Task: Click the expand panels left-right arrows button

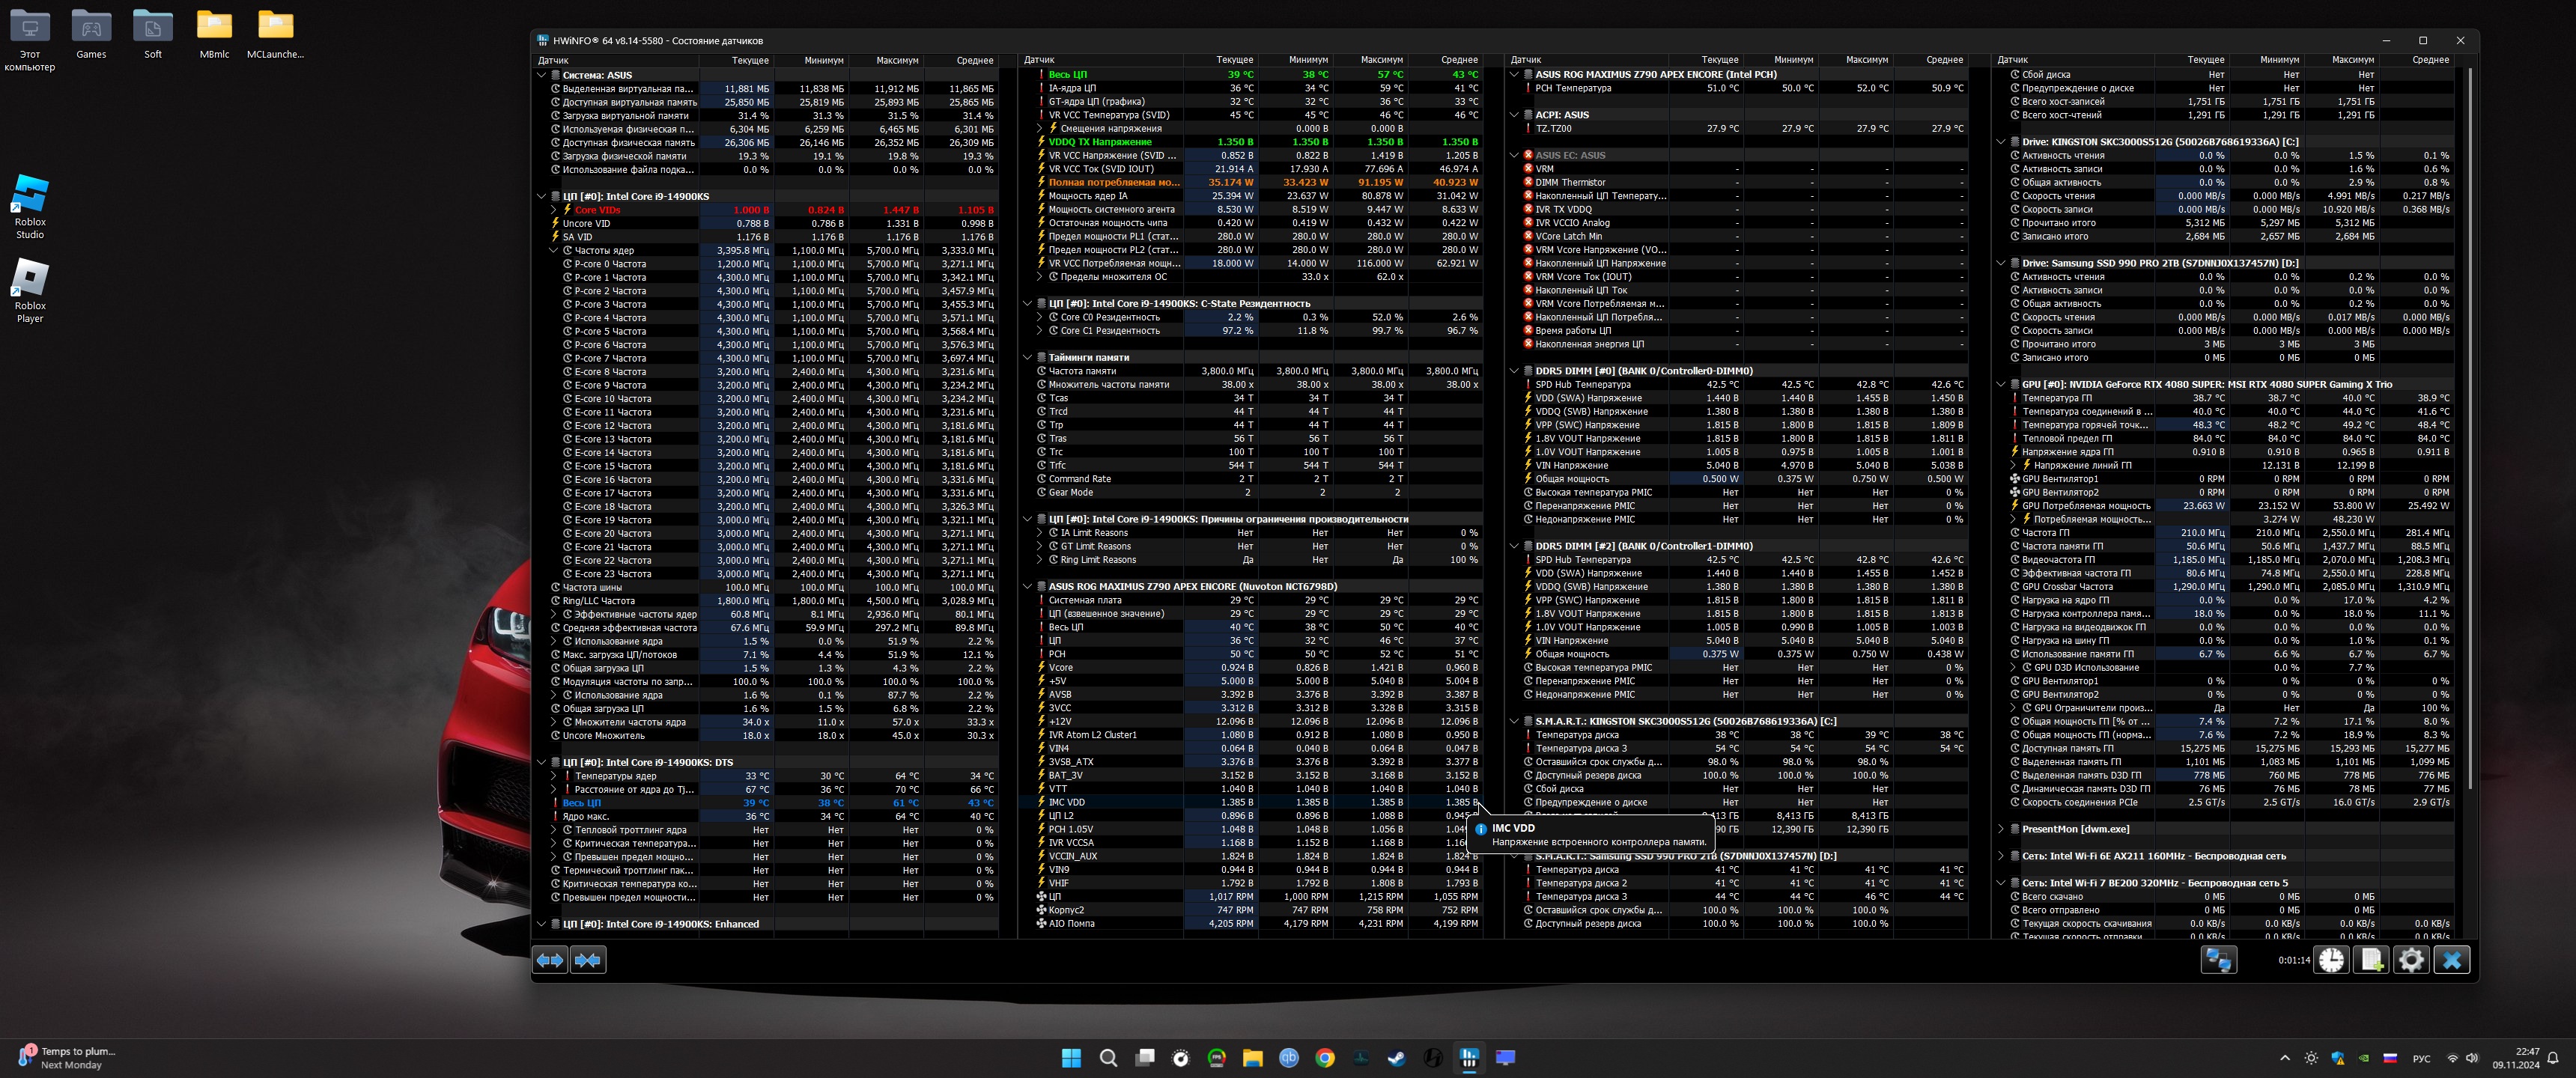Action: tap(550, 960)
